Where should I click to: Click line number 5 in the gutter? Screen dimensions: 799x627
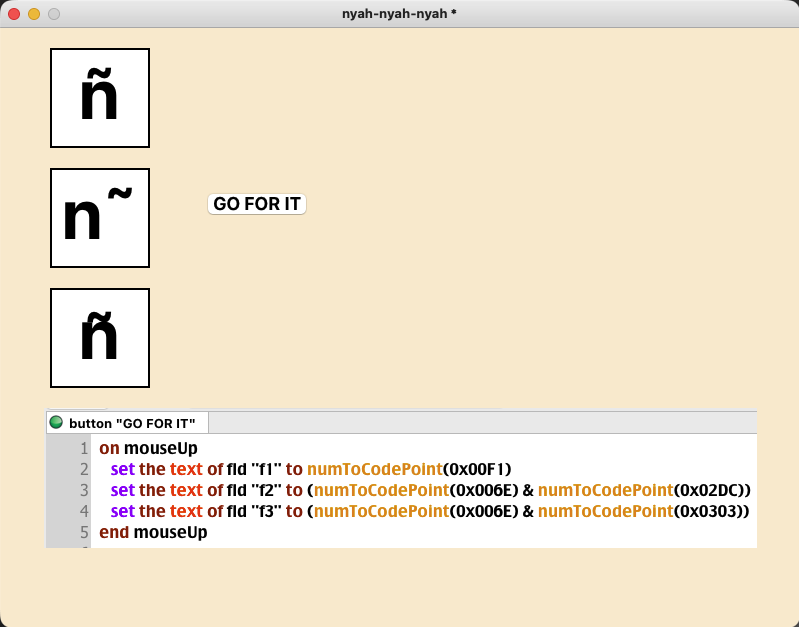(x=84, y=533)
